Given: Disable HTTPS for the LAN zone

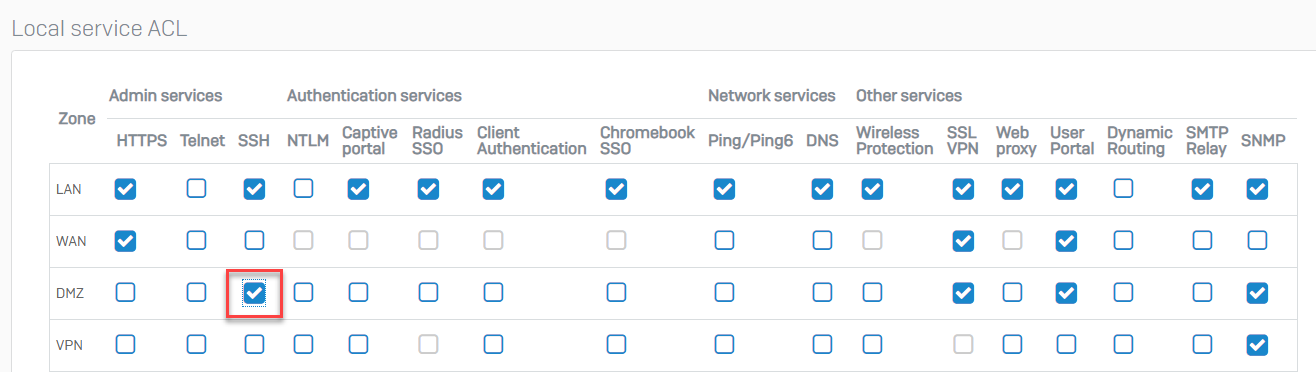Looking at the screenshot, I should coord(125,189).
